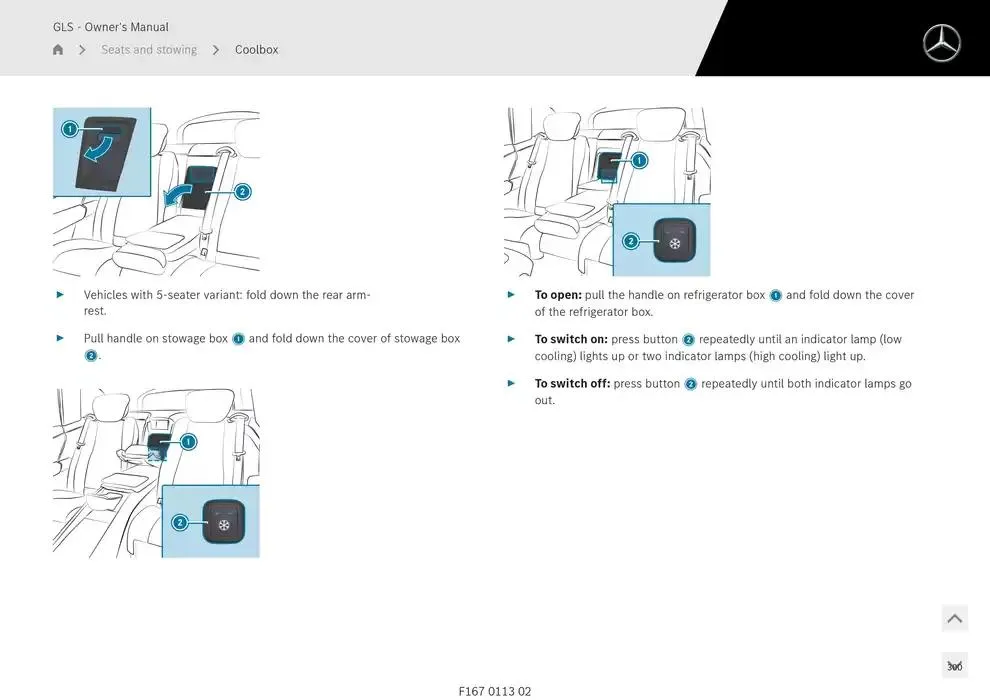Click the page number 300 badge
990x700 pixels.
[x=954, y=666]
